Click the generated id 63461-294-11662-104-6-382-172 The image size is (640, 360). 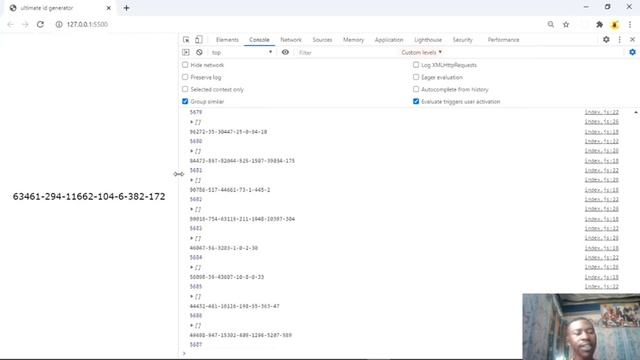(x=89, y=197)
